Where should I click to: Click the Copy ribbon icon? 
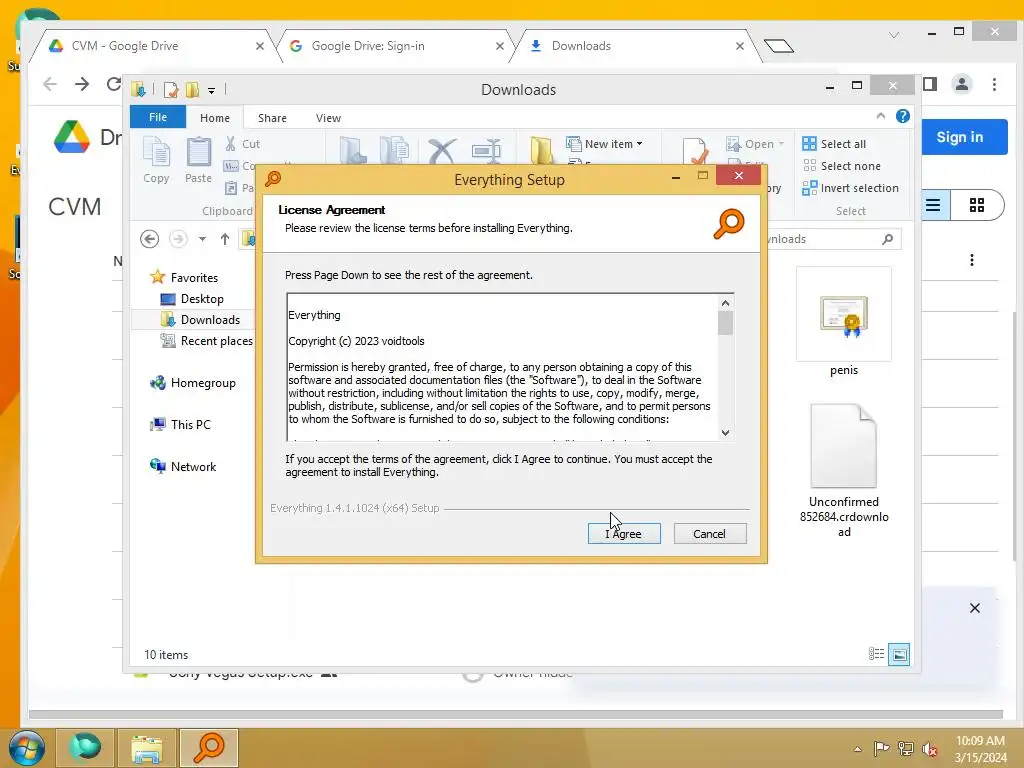point(156,160)
